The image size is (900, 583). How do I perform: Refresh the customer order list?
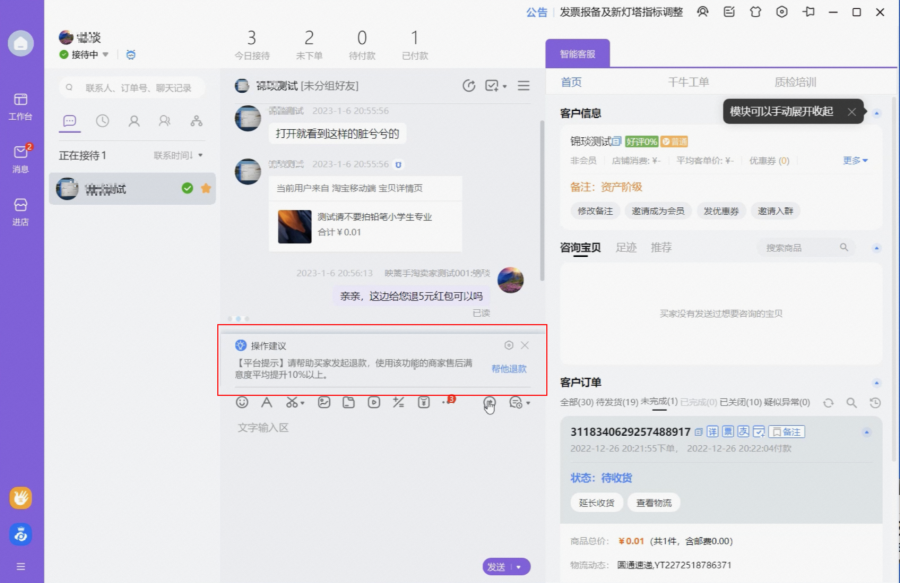[828, 403]
